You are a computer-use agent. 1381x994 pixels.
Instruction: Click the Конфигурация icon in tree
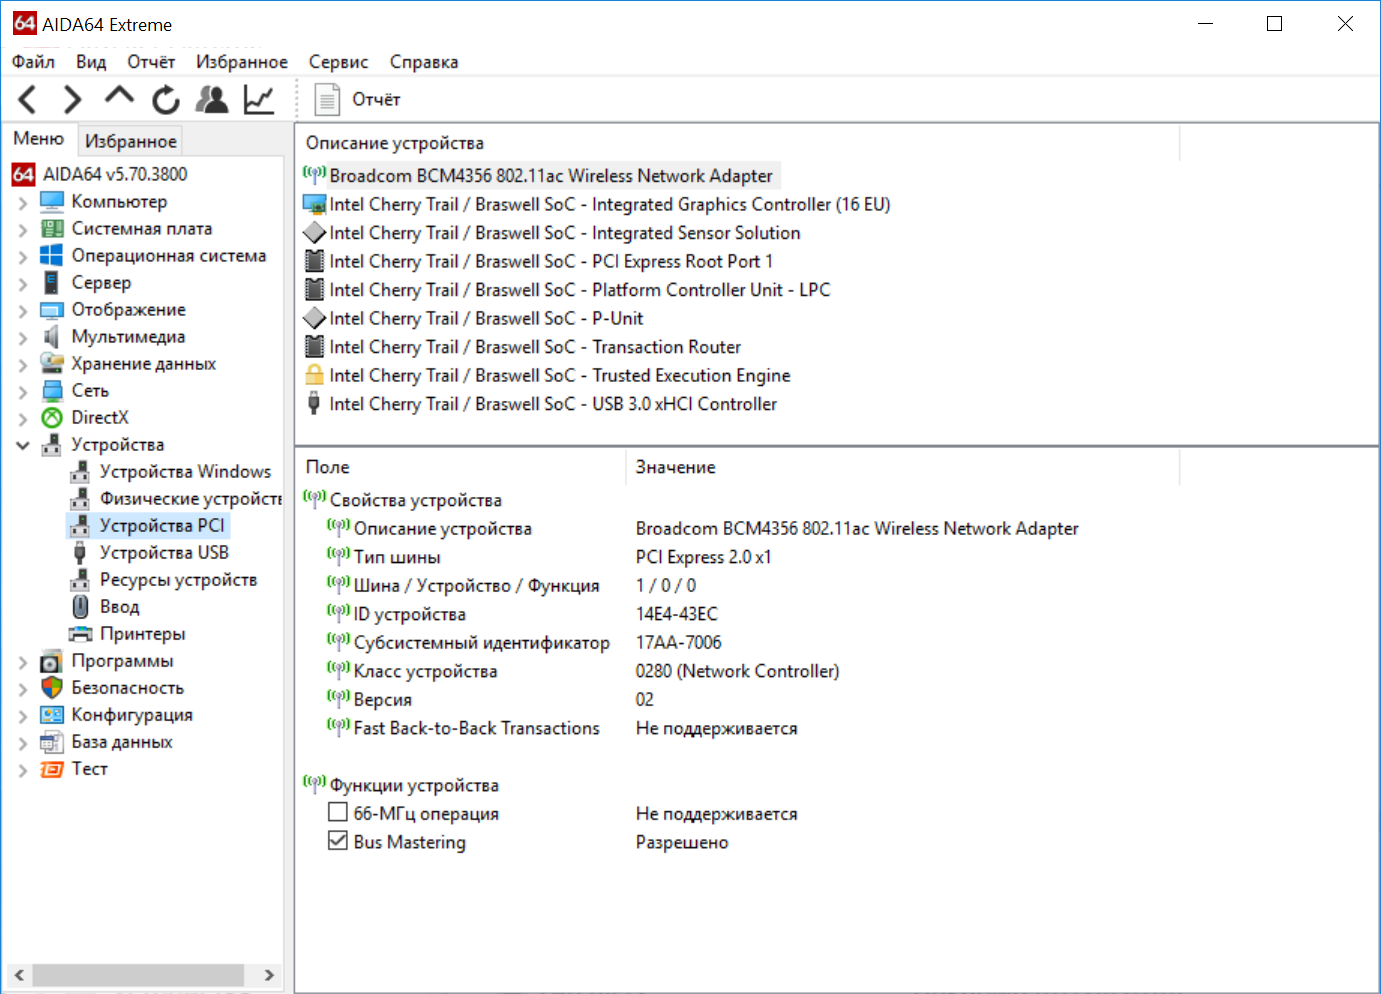click(52, 714)
